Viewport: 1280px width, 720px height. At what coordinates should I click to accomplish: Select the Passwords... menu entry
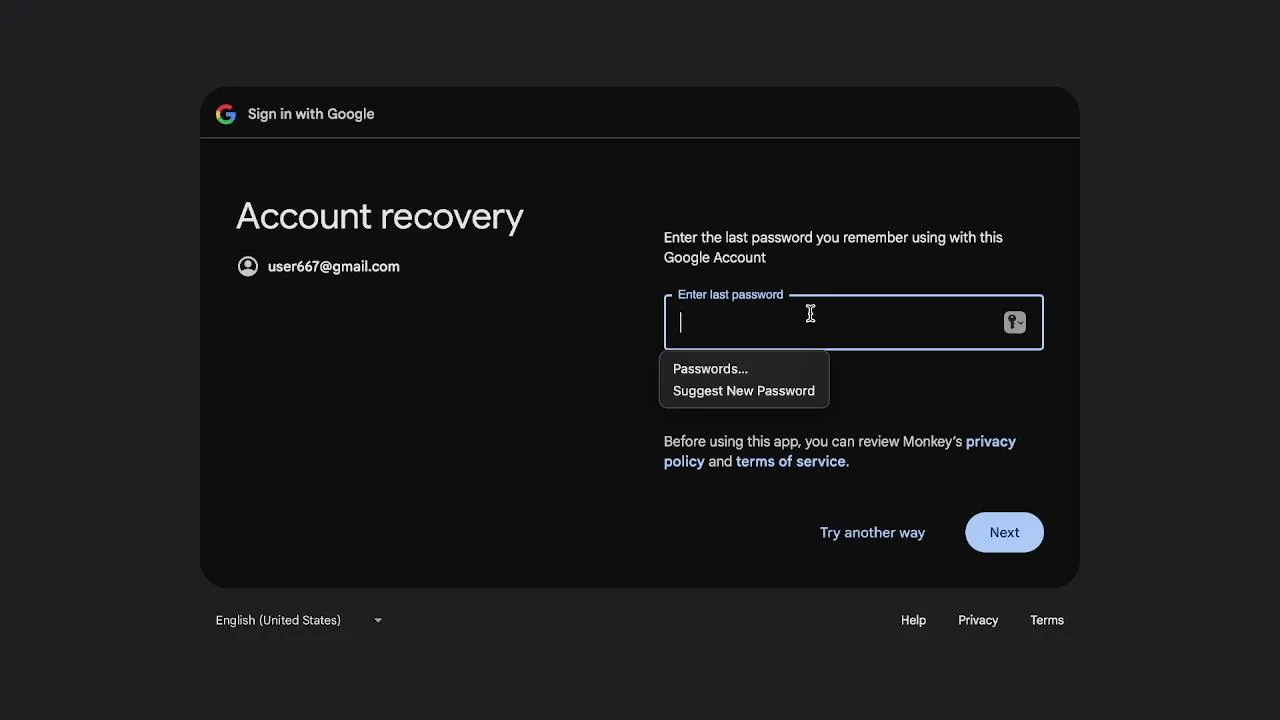744,369
